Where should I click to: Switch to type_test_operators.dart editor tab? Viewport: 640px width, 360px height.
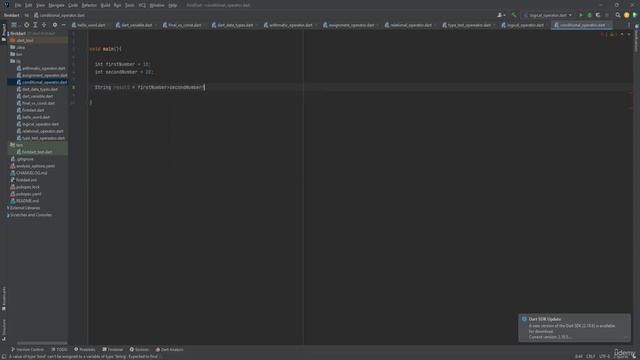[x=469, y=25]
